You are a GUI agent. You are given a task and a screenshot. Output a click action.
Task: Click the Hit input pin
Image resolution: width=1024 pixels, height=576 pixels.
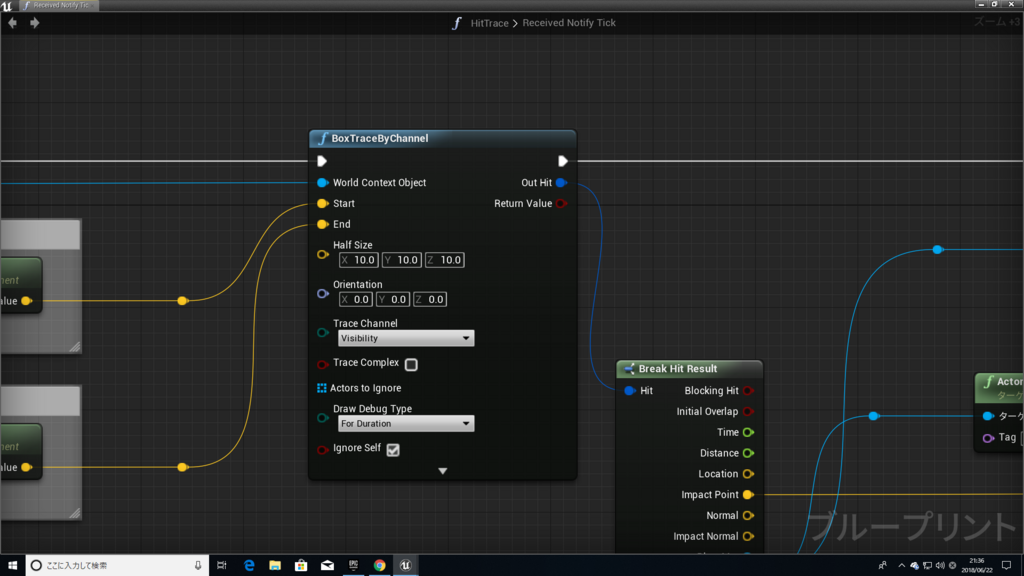(x=630, y=391)
